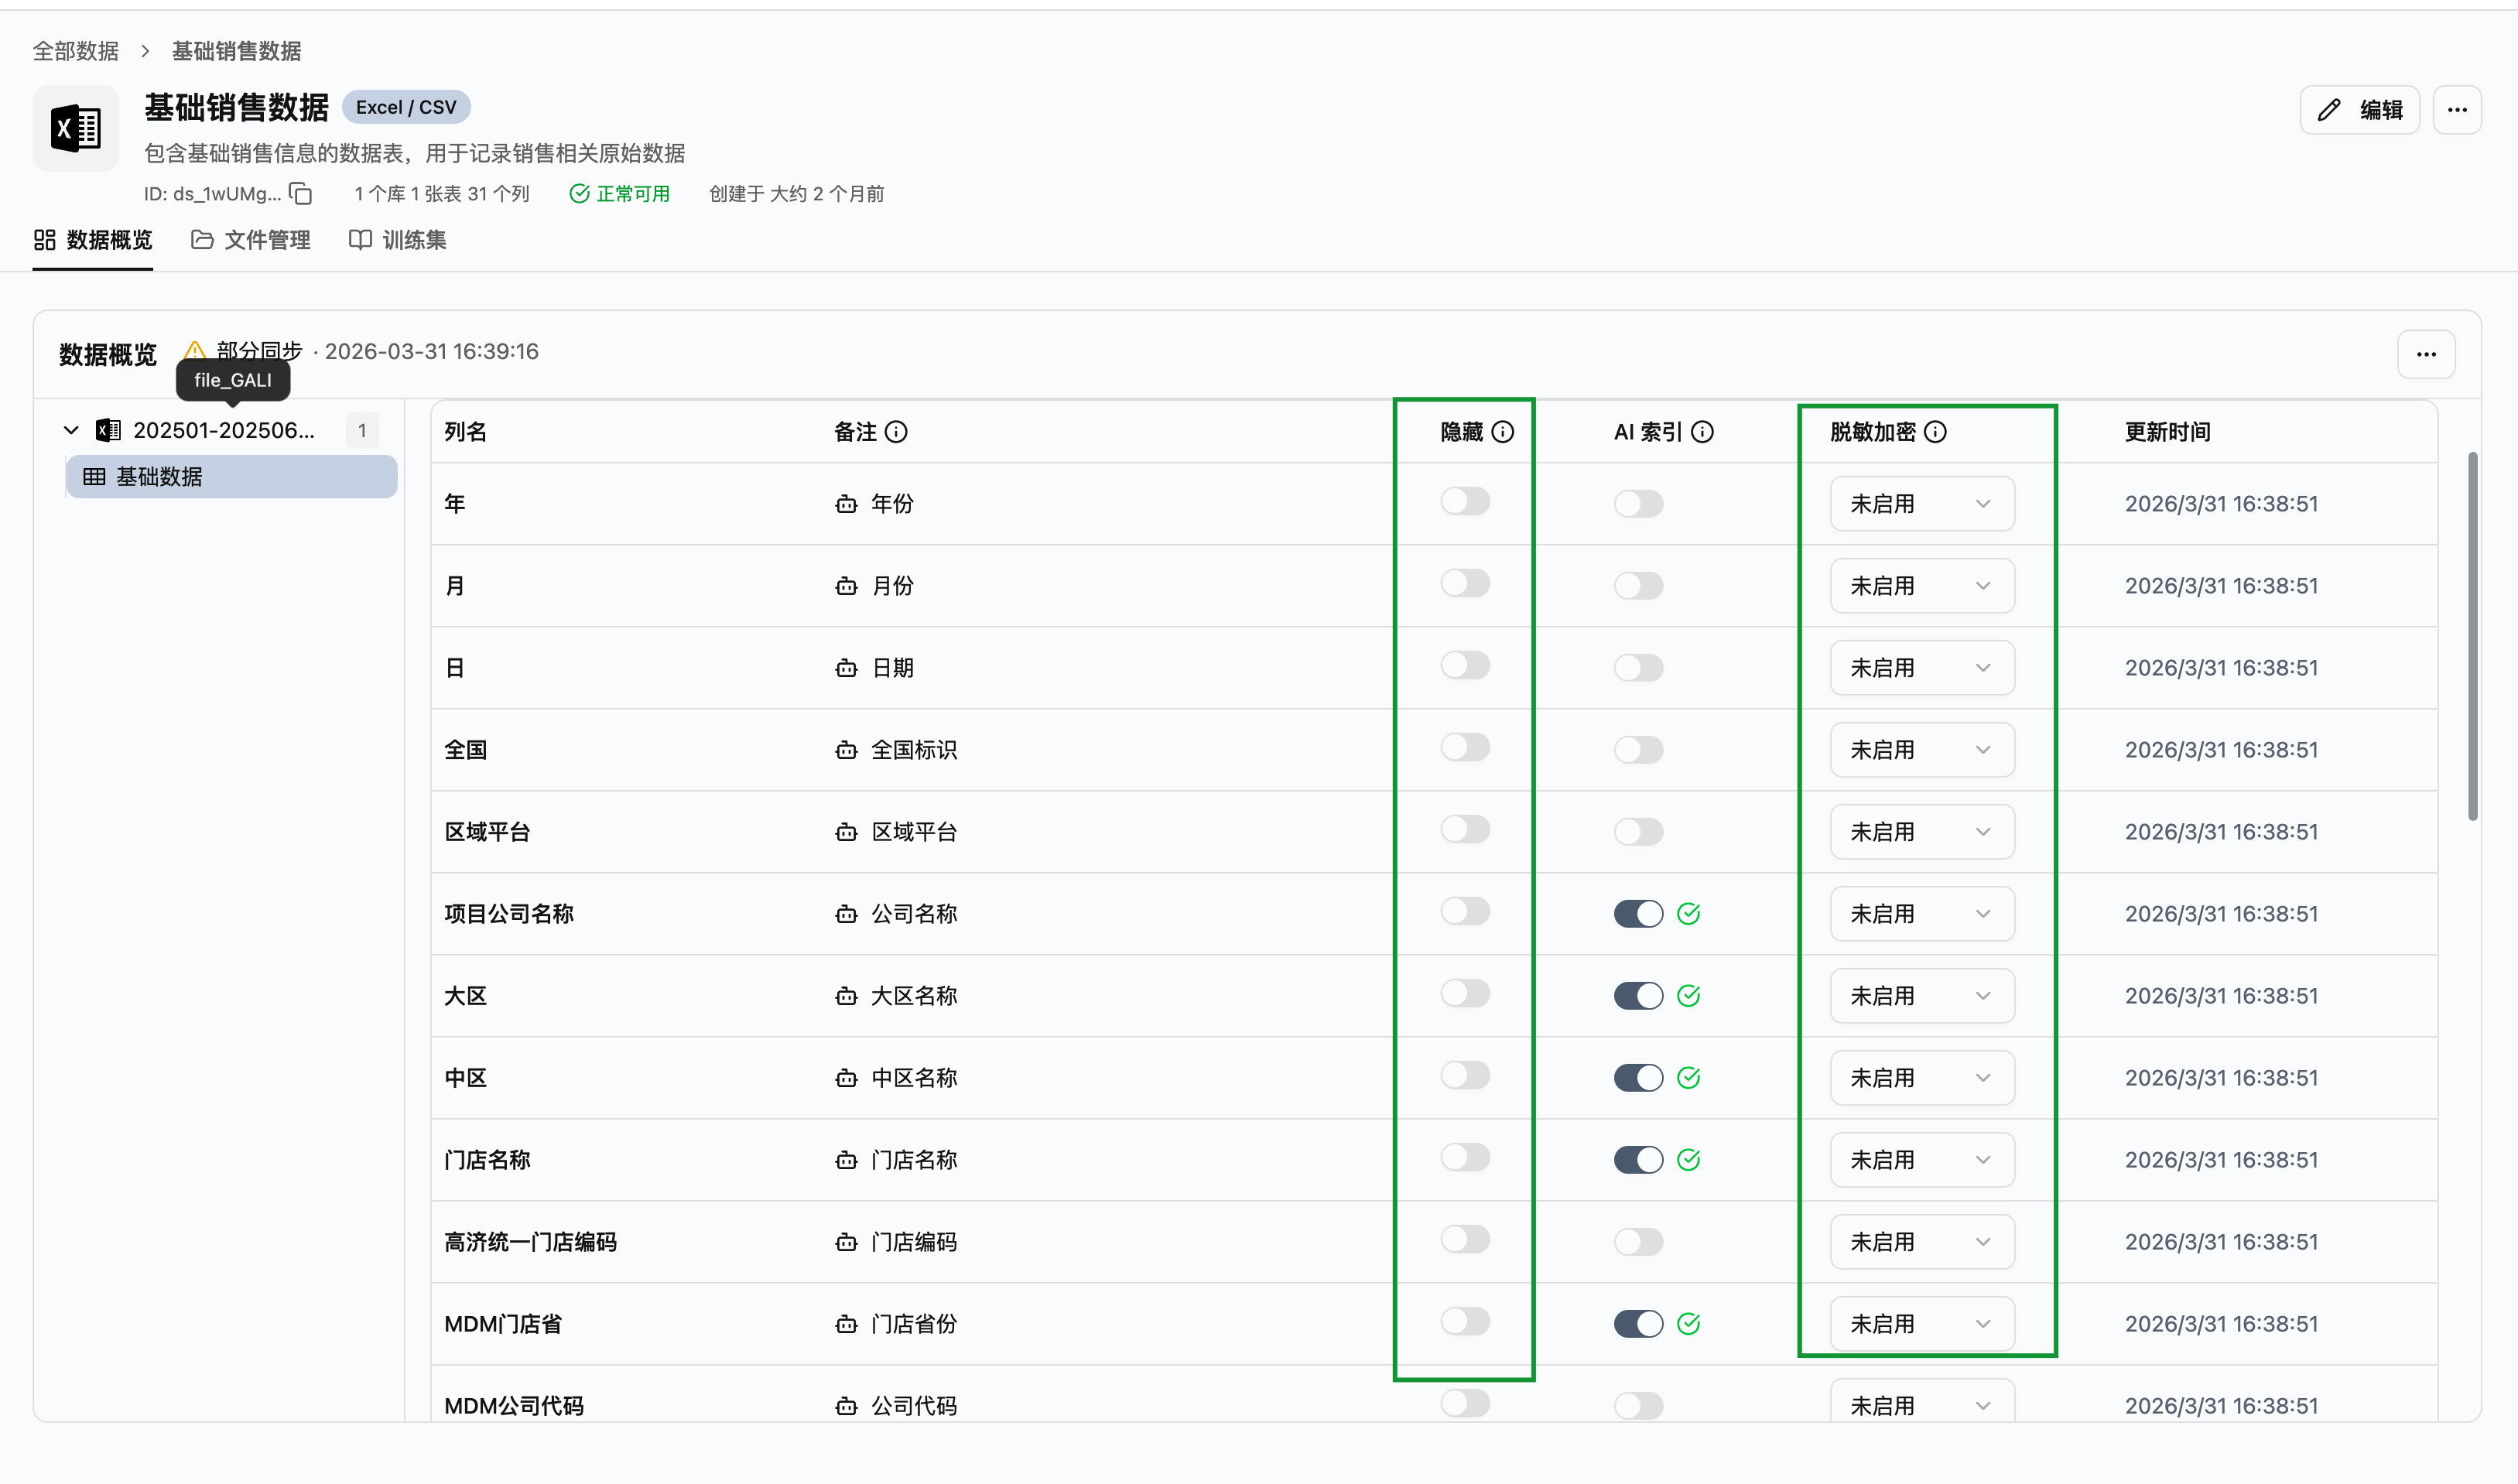Toggle hide switch for 月 column
Viewport: 2518px width, 1484px height.
point(1465,583)
